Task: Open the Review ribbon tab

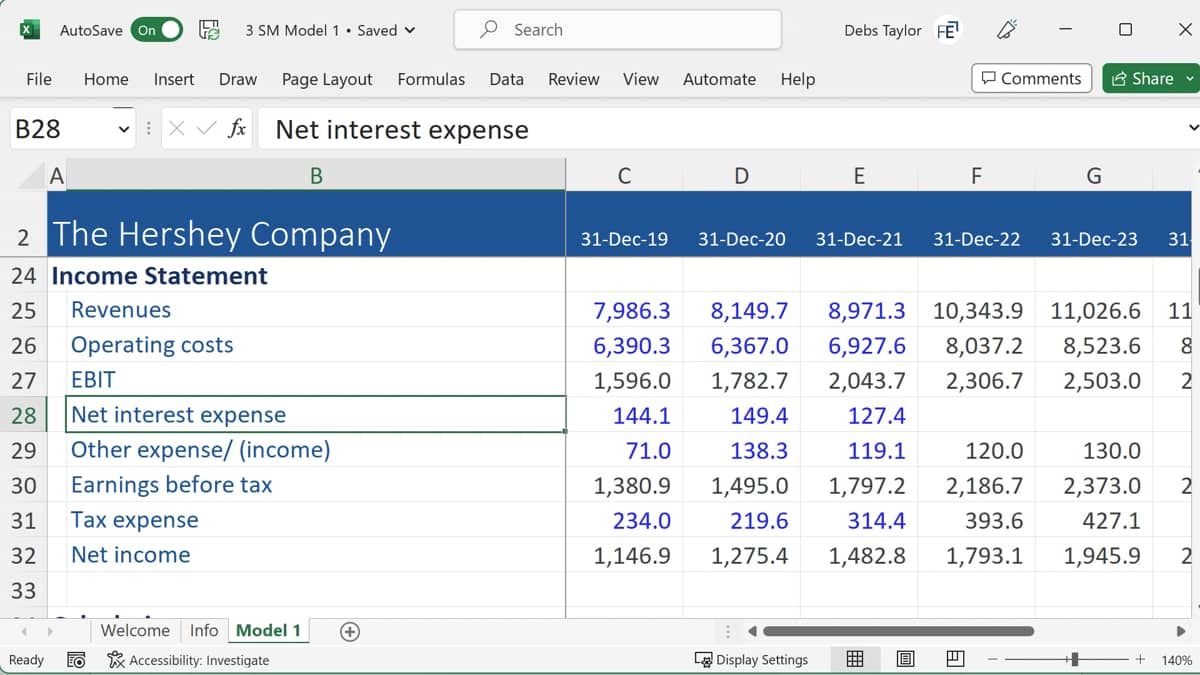Action: click(x=574, y=79)
